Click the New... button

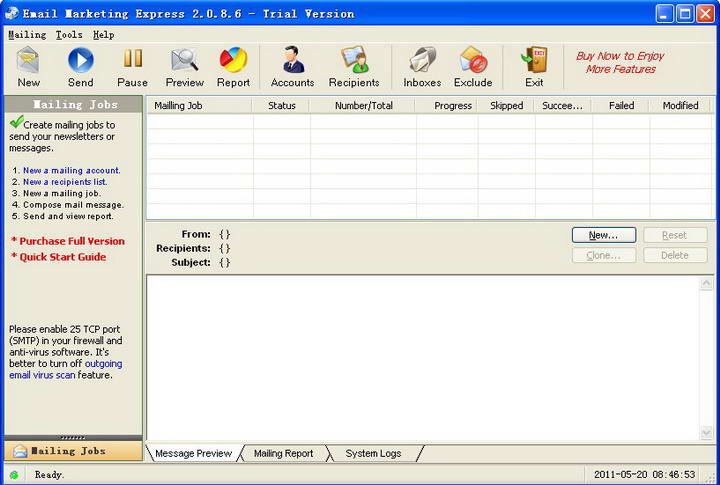[604, 235]
